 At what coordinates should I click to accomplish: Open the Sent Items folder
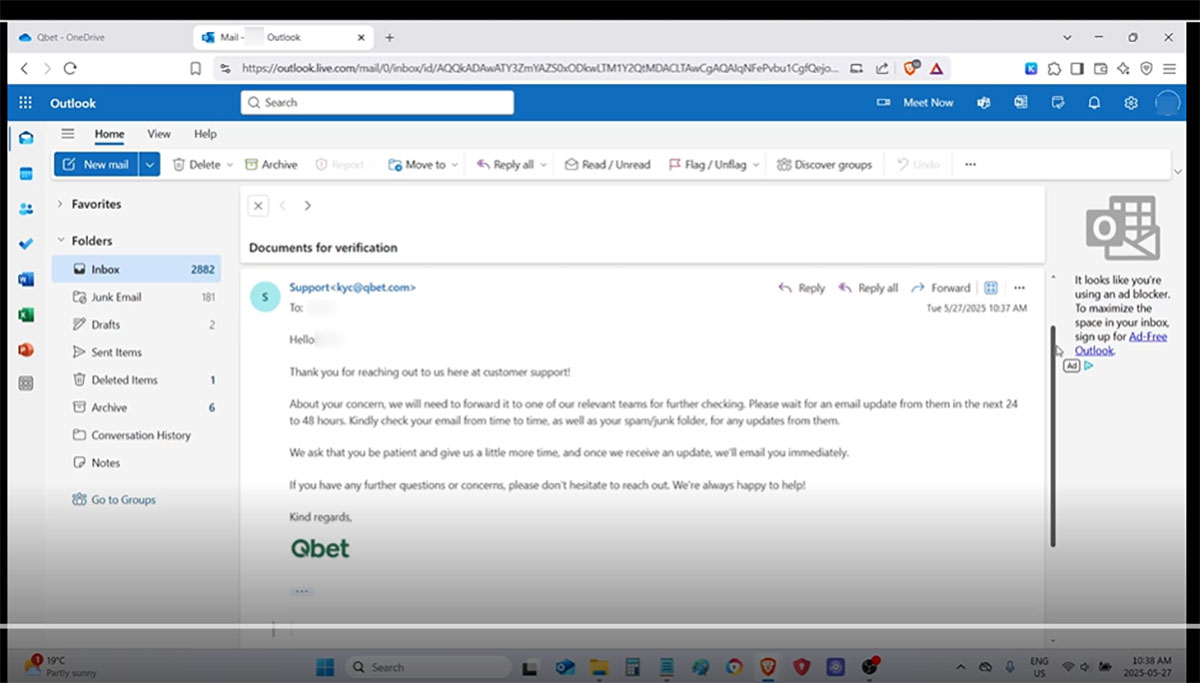(x=136, y=352)
